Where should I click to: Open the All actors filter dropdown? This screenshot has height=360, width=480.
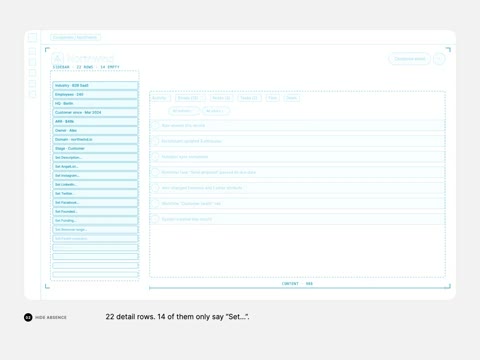(216, 111)
